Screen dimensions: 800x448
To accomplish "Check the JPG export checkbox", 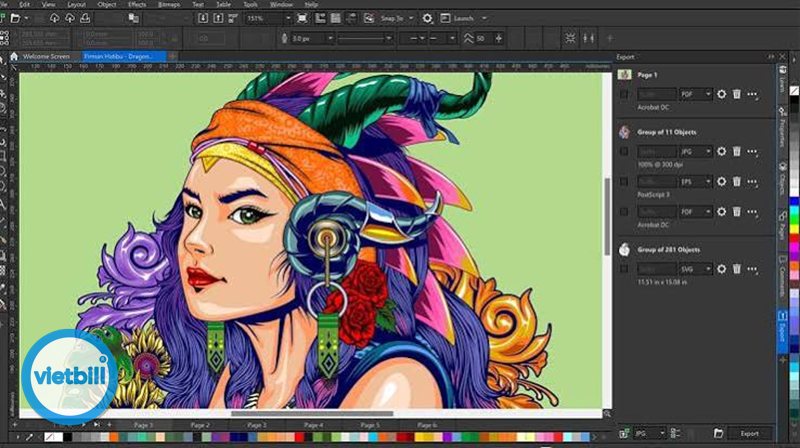I will (x=624, y=152).
